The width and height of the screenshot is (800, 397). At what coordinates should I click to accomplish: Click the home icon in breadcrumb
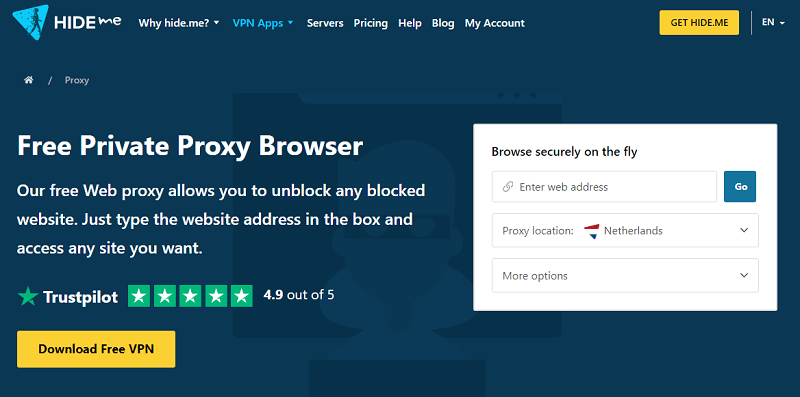click(29, 80)
